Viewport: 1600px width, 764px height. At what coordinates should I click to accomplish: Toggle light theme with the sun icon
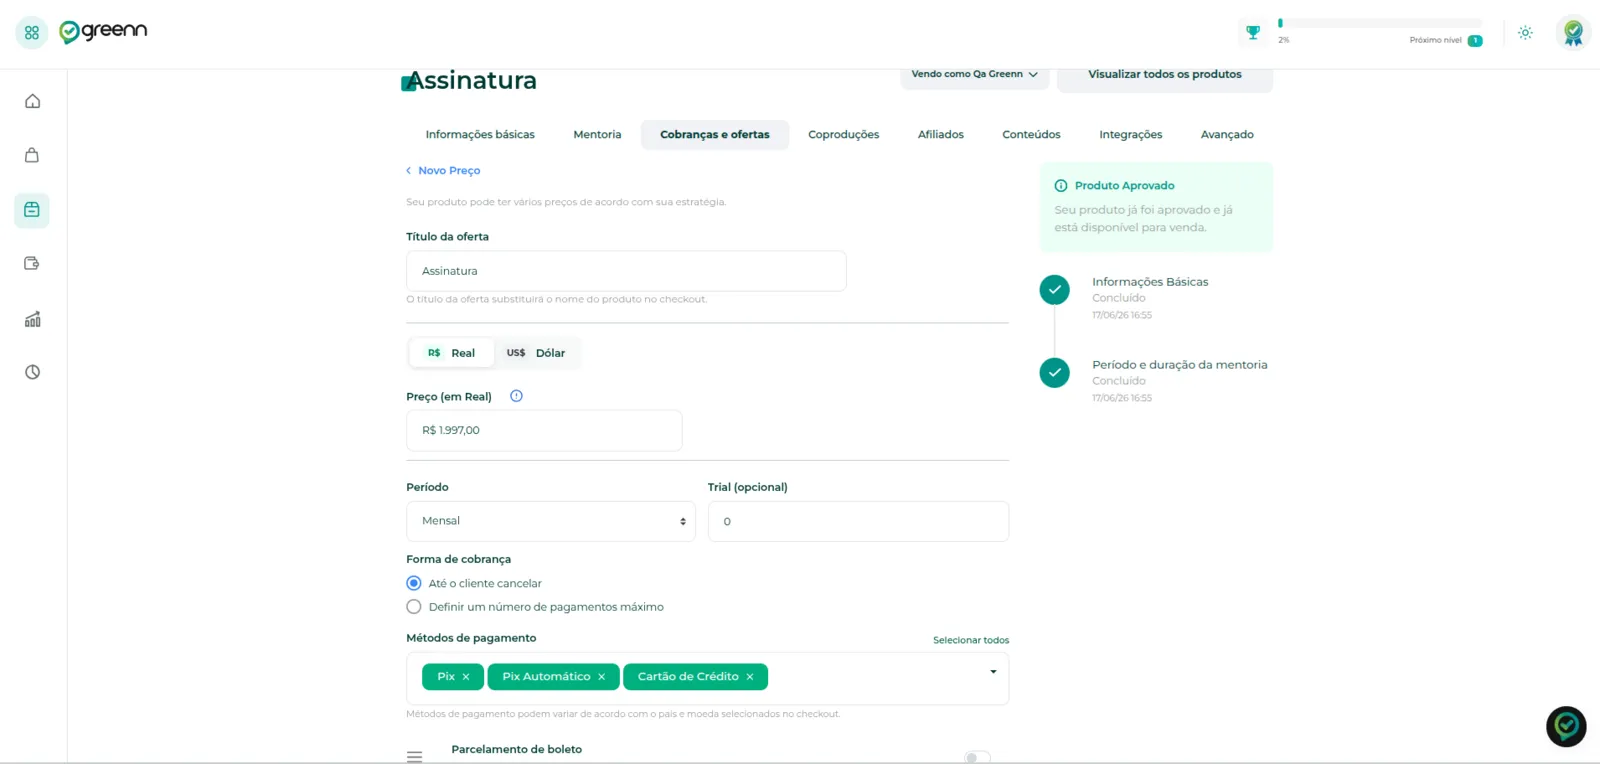(x=1525, y=32)
